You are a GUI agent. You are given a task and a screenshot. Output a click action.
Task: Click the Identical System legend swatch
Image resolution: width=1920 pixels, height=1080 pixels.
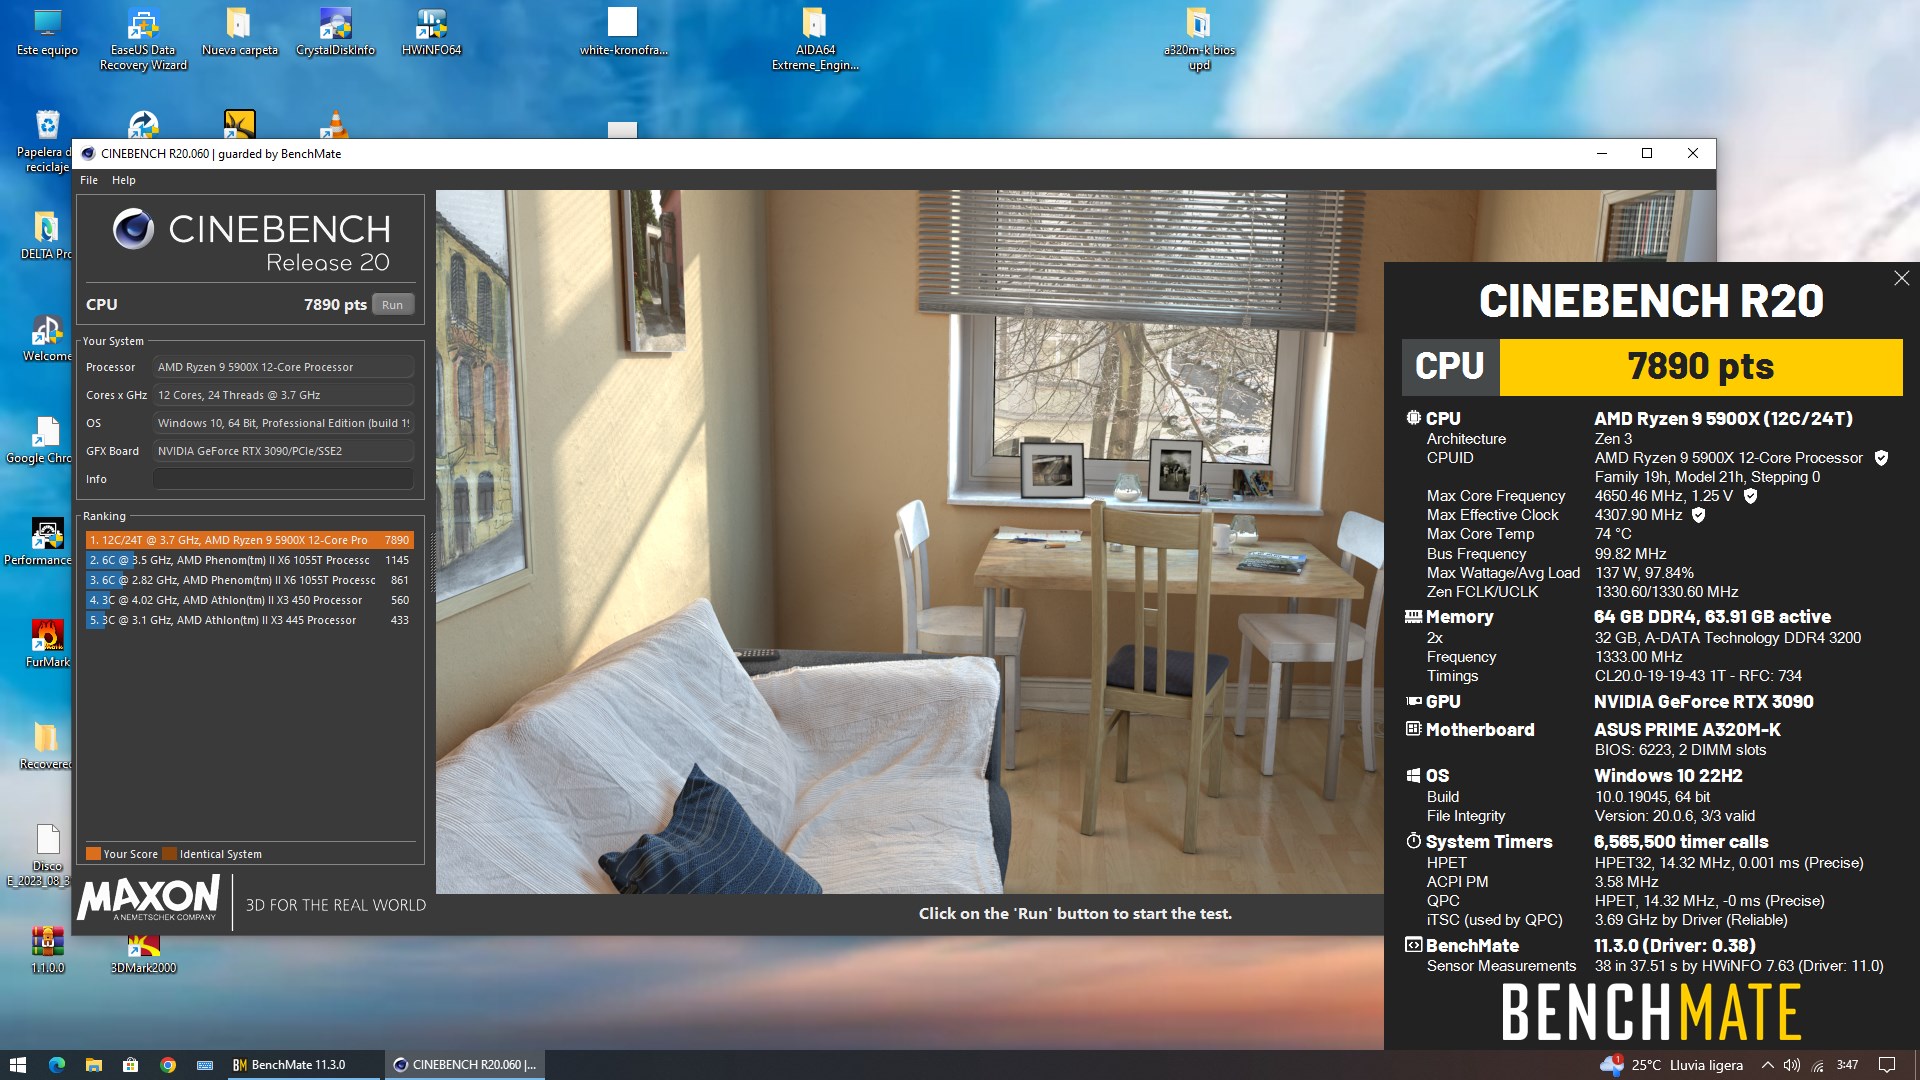pos(169,854)
